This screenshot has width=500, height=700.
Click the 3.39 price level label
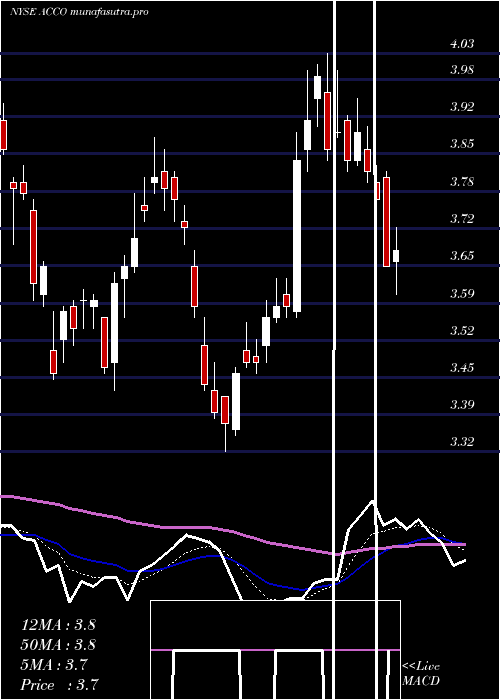pos(462,405)
